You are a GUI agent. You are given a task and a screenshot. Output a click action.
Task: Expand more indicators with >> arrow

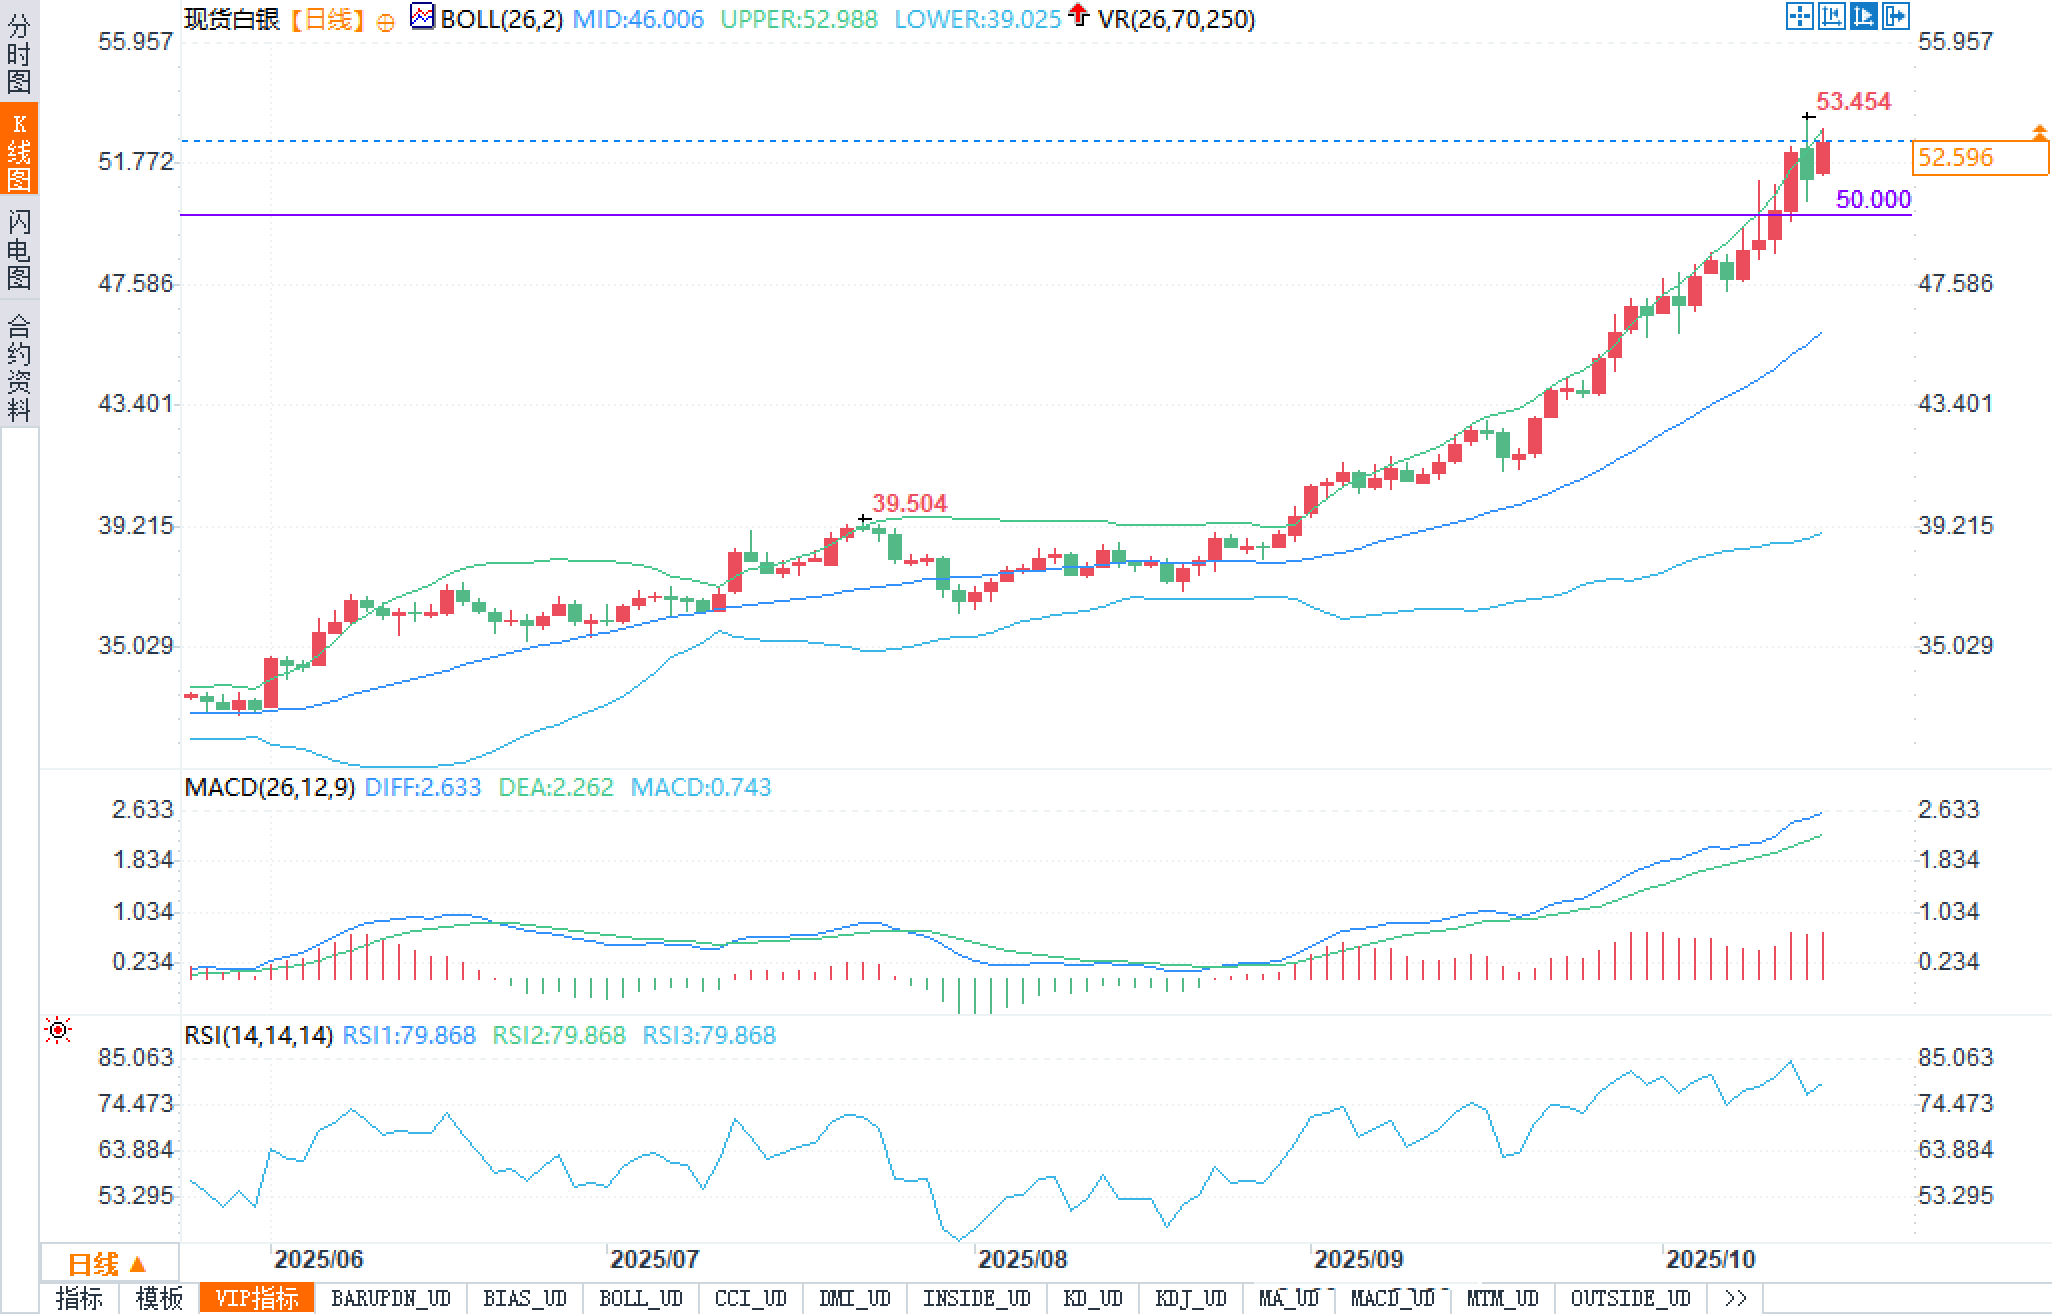[x=1736, y=1298]
